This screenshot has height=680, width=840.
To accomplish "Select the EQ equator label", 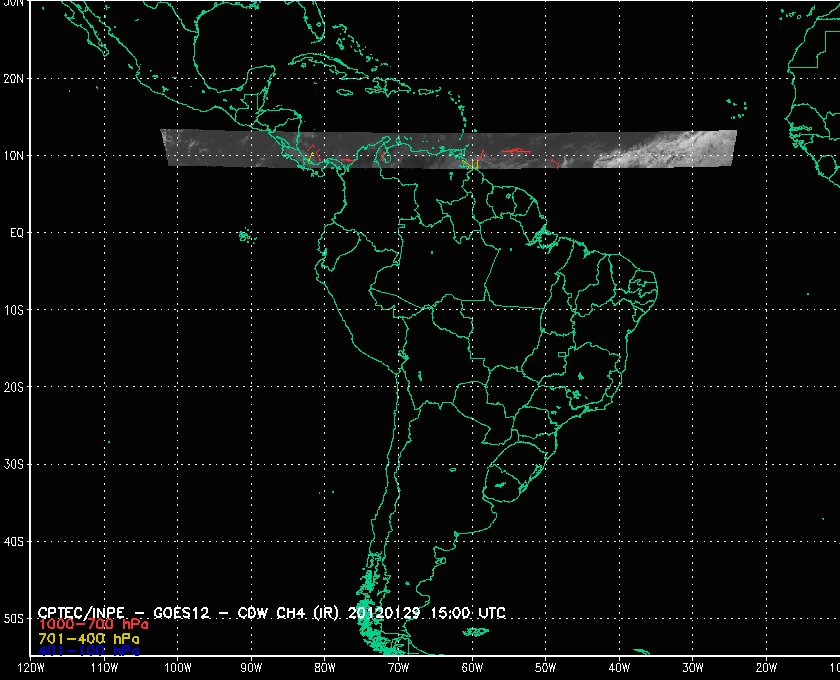I will tap(17, 233).
